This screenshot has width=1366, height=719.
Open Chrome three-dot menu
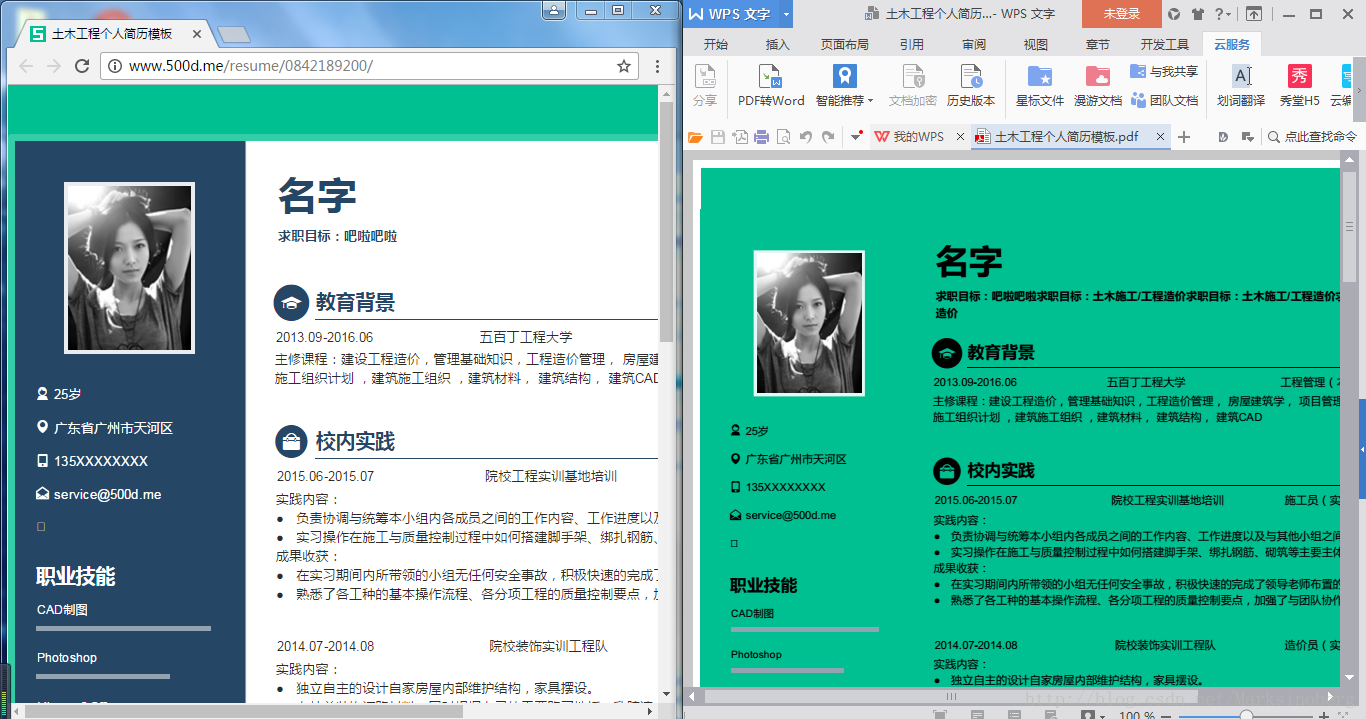(657, 66)
